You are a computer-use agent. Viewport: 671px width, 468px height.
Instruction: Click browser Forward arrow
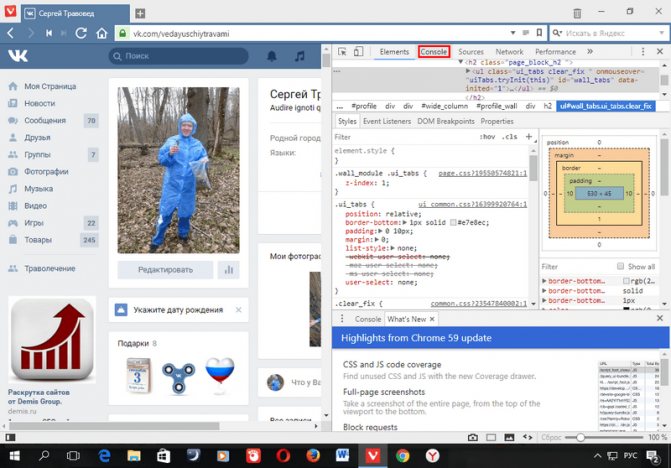point(30,33)
